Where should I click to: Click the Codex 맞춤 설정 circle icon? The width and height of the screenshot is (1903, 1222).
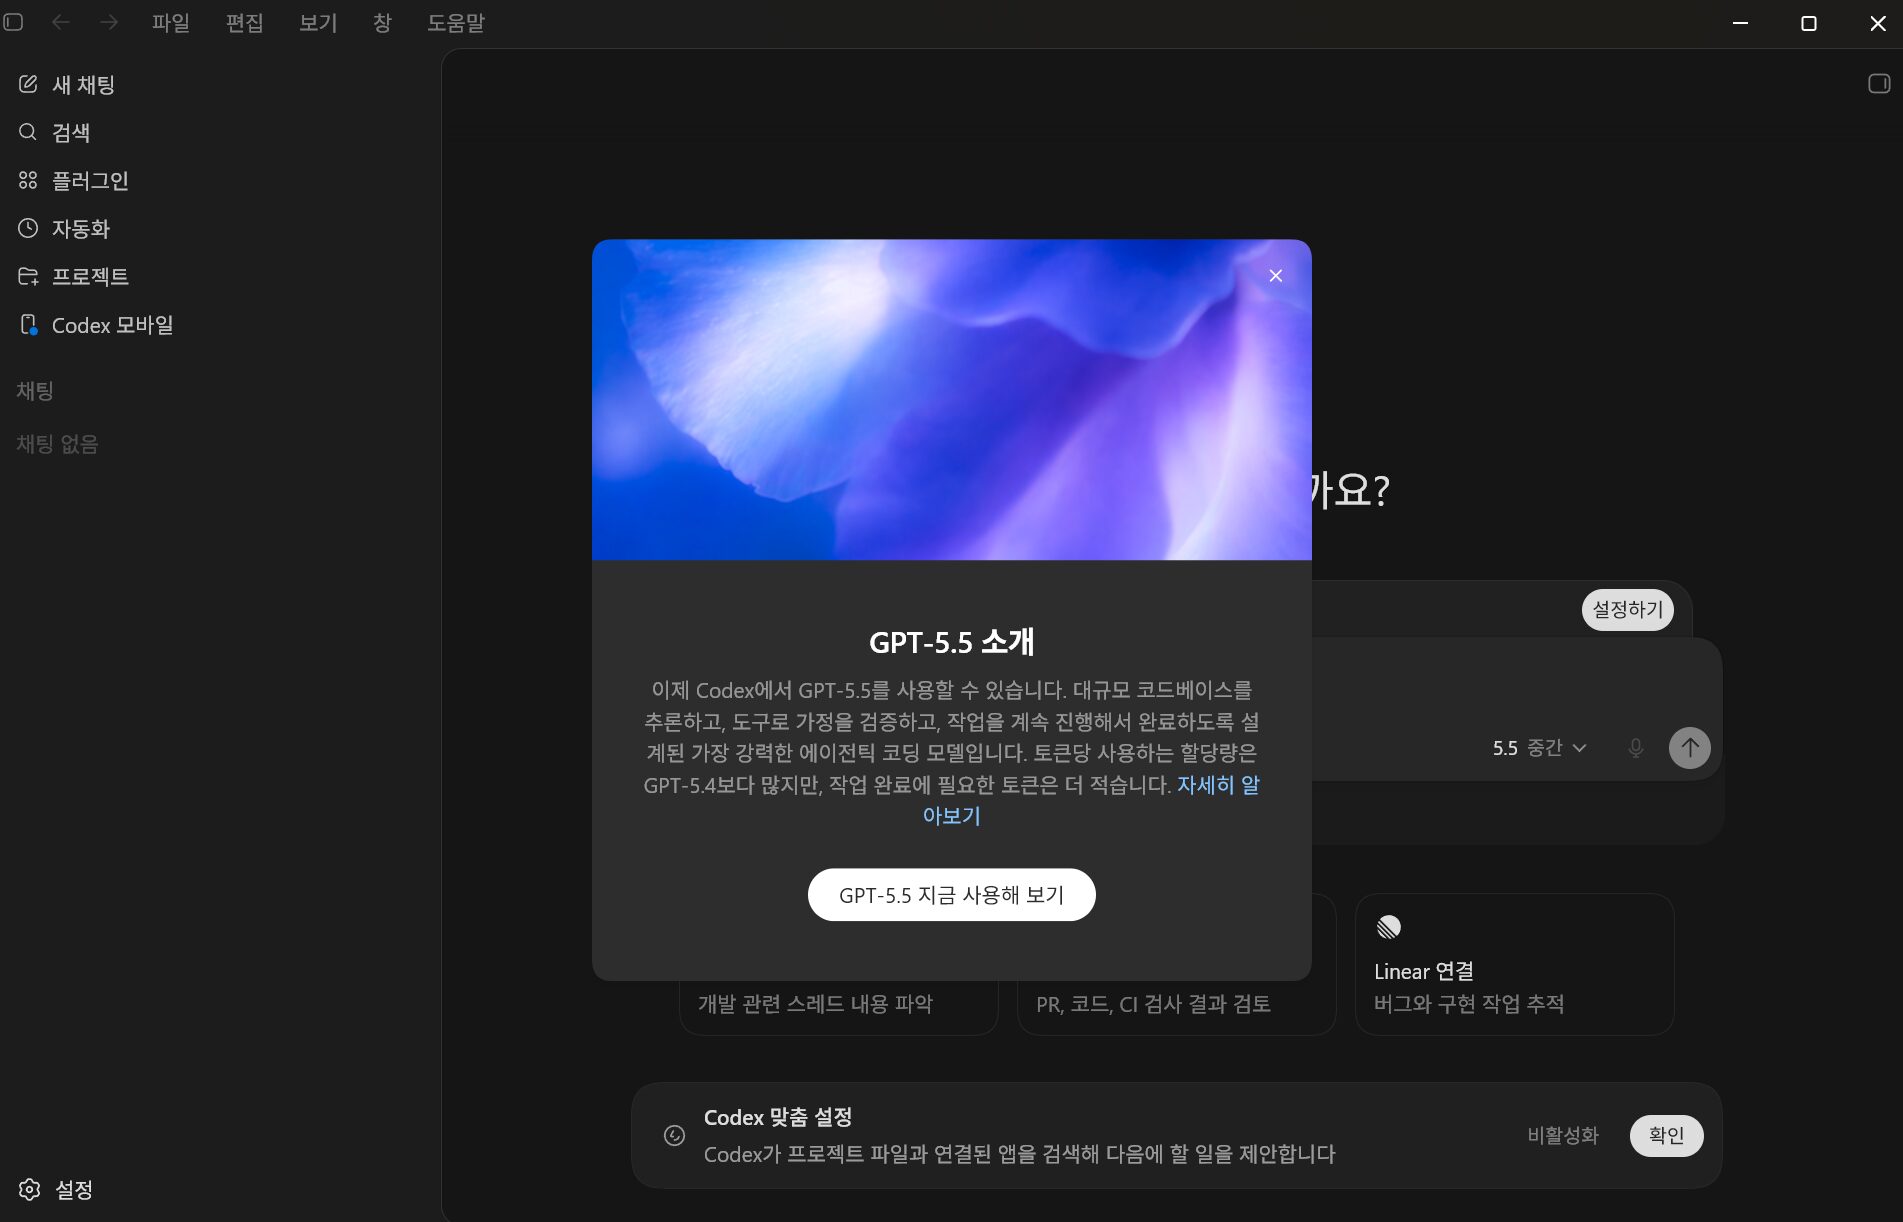coord(674,1135)
